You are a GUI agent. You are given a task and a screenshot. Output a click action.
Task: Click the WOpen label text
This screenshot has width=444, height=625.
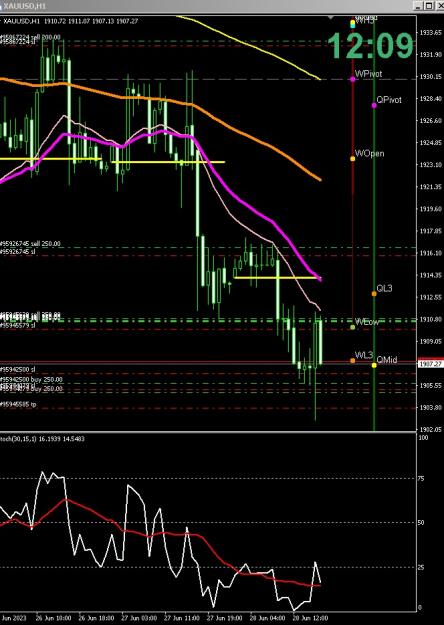pyautogui.click(x=369, y=153)
